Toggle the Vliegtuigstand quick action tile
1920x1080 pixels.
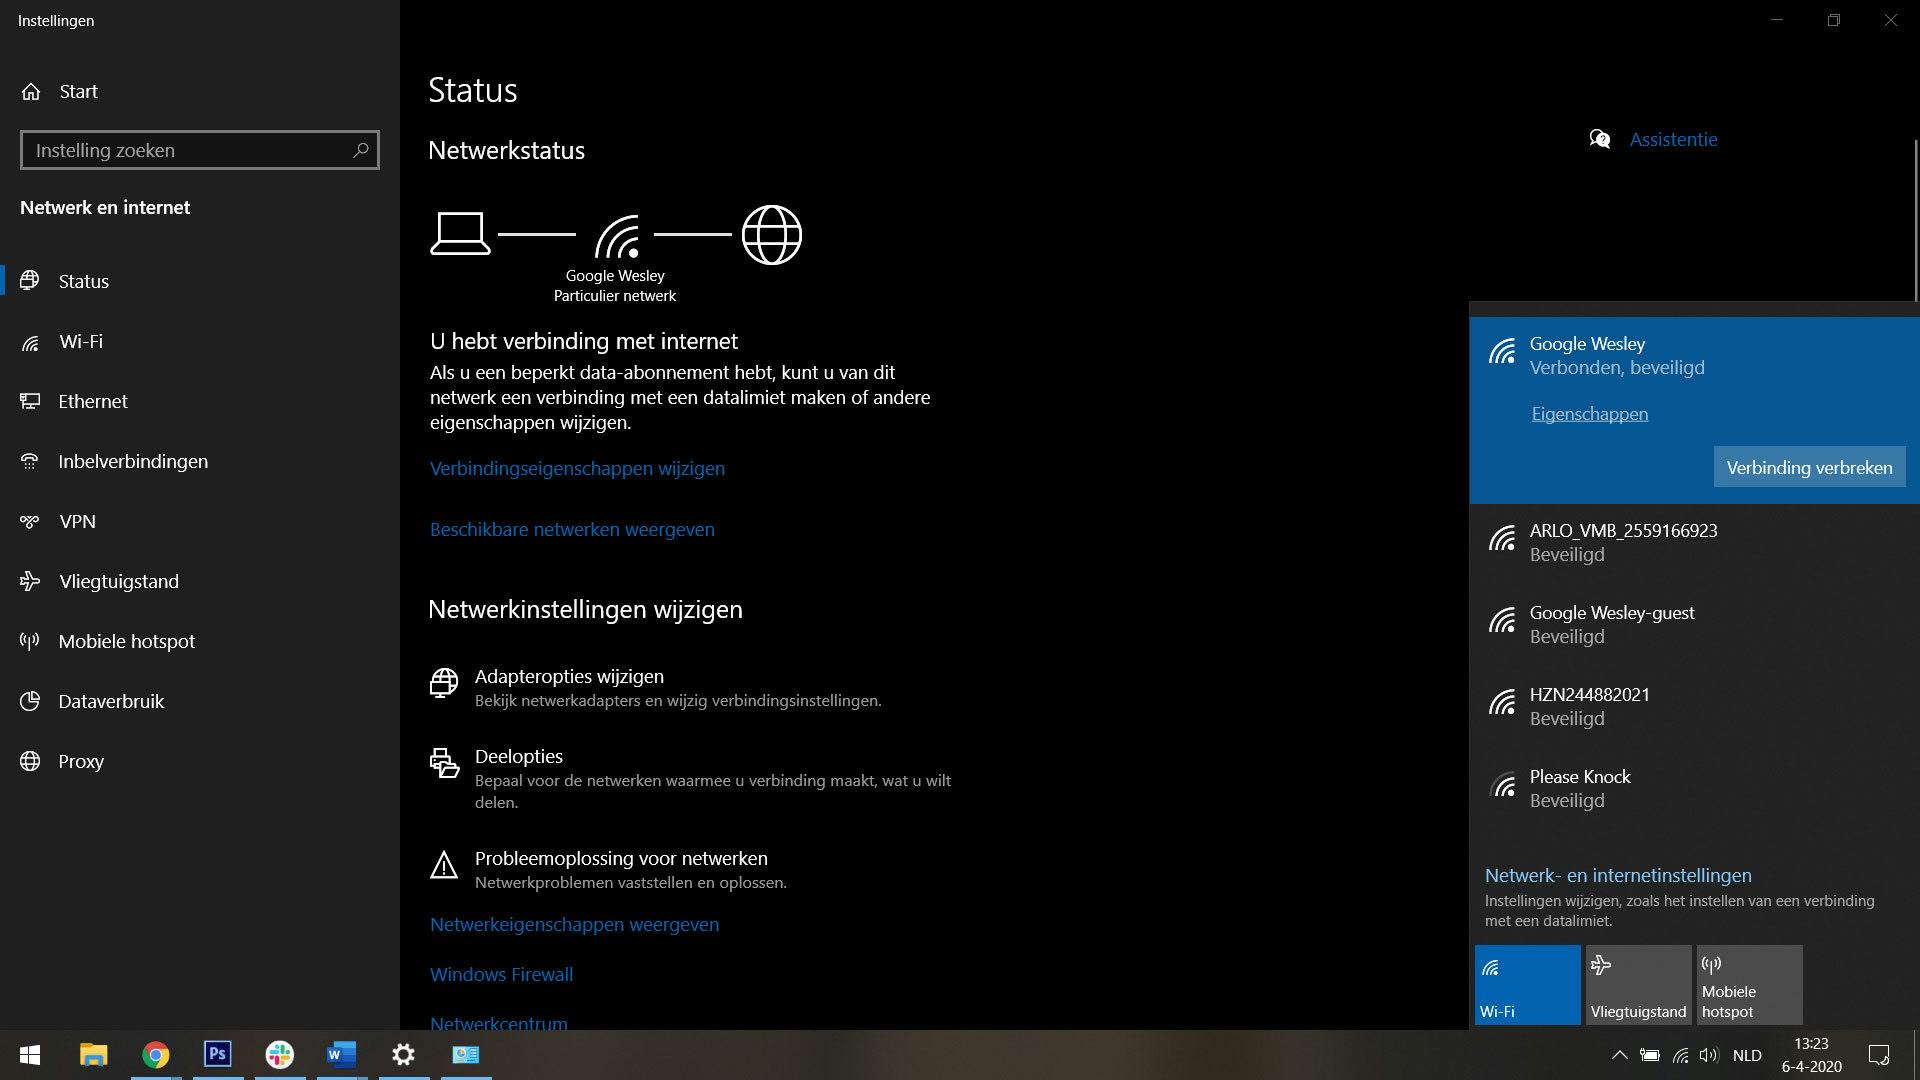[x=1638, y=985]
